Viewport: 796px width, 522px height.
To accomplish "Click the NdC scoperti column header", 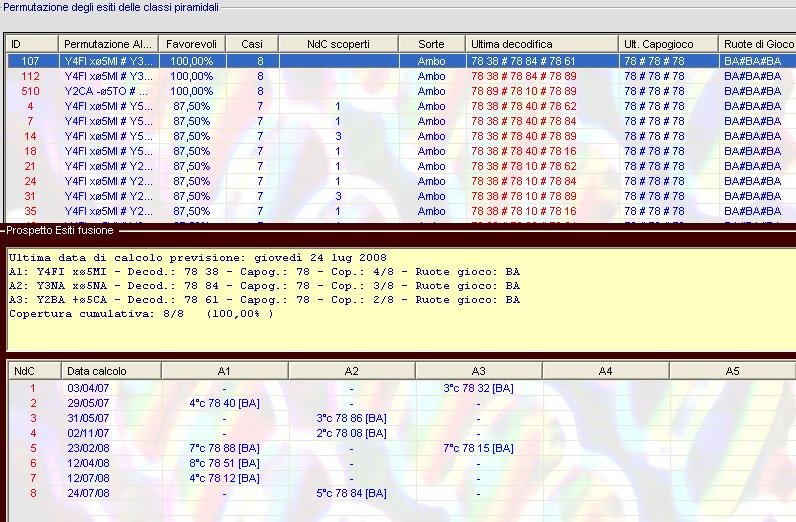I will click(x=339, y=44).
